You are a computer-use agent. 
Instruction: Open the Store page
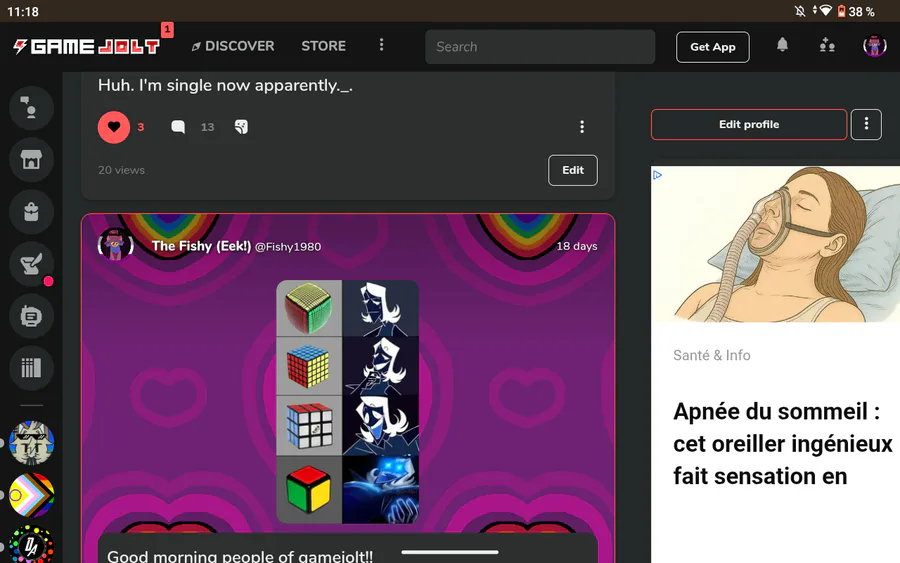324,46
